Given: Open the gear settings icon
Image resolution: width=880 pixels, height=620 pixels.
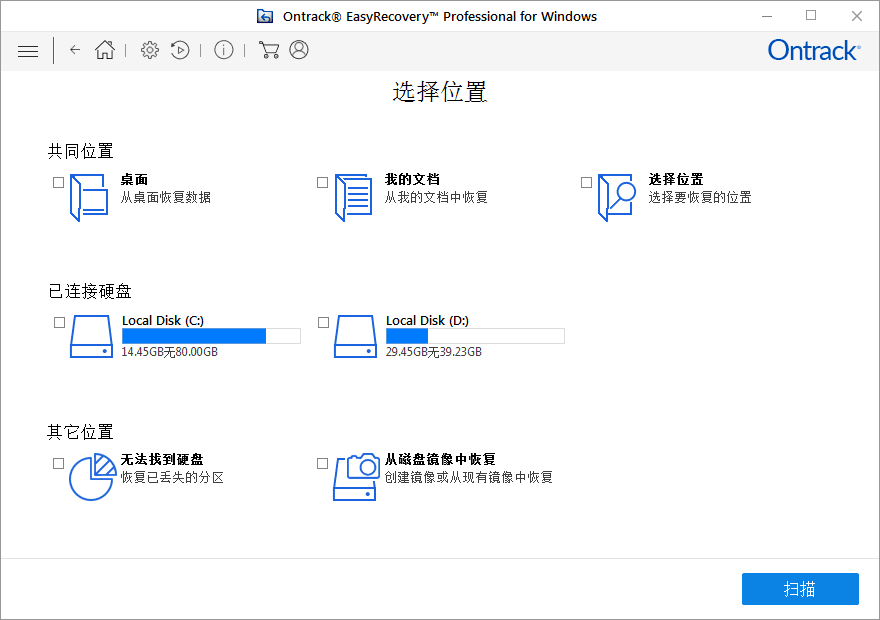Looking at the screenshot, I should coord(149,50).
